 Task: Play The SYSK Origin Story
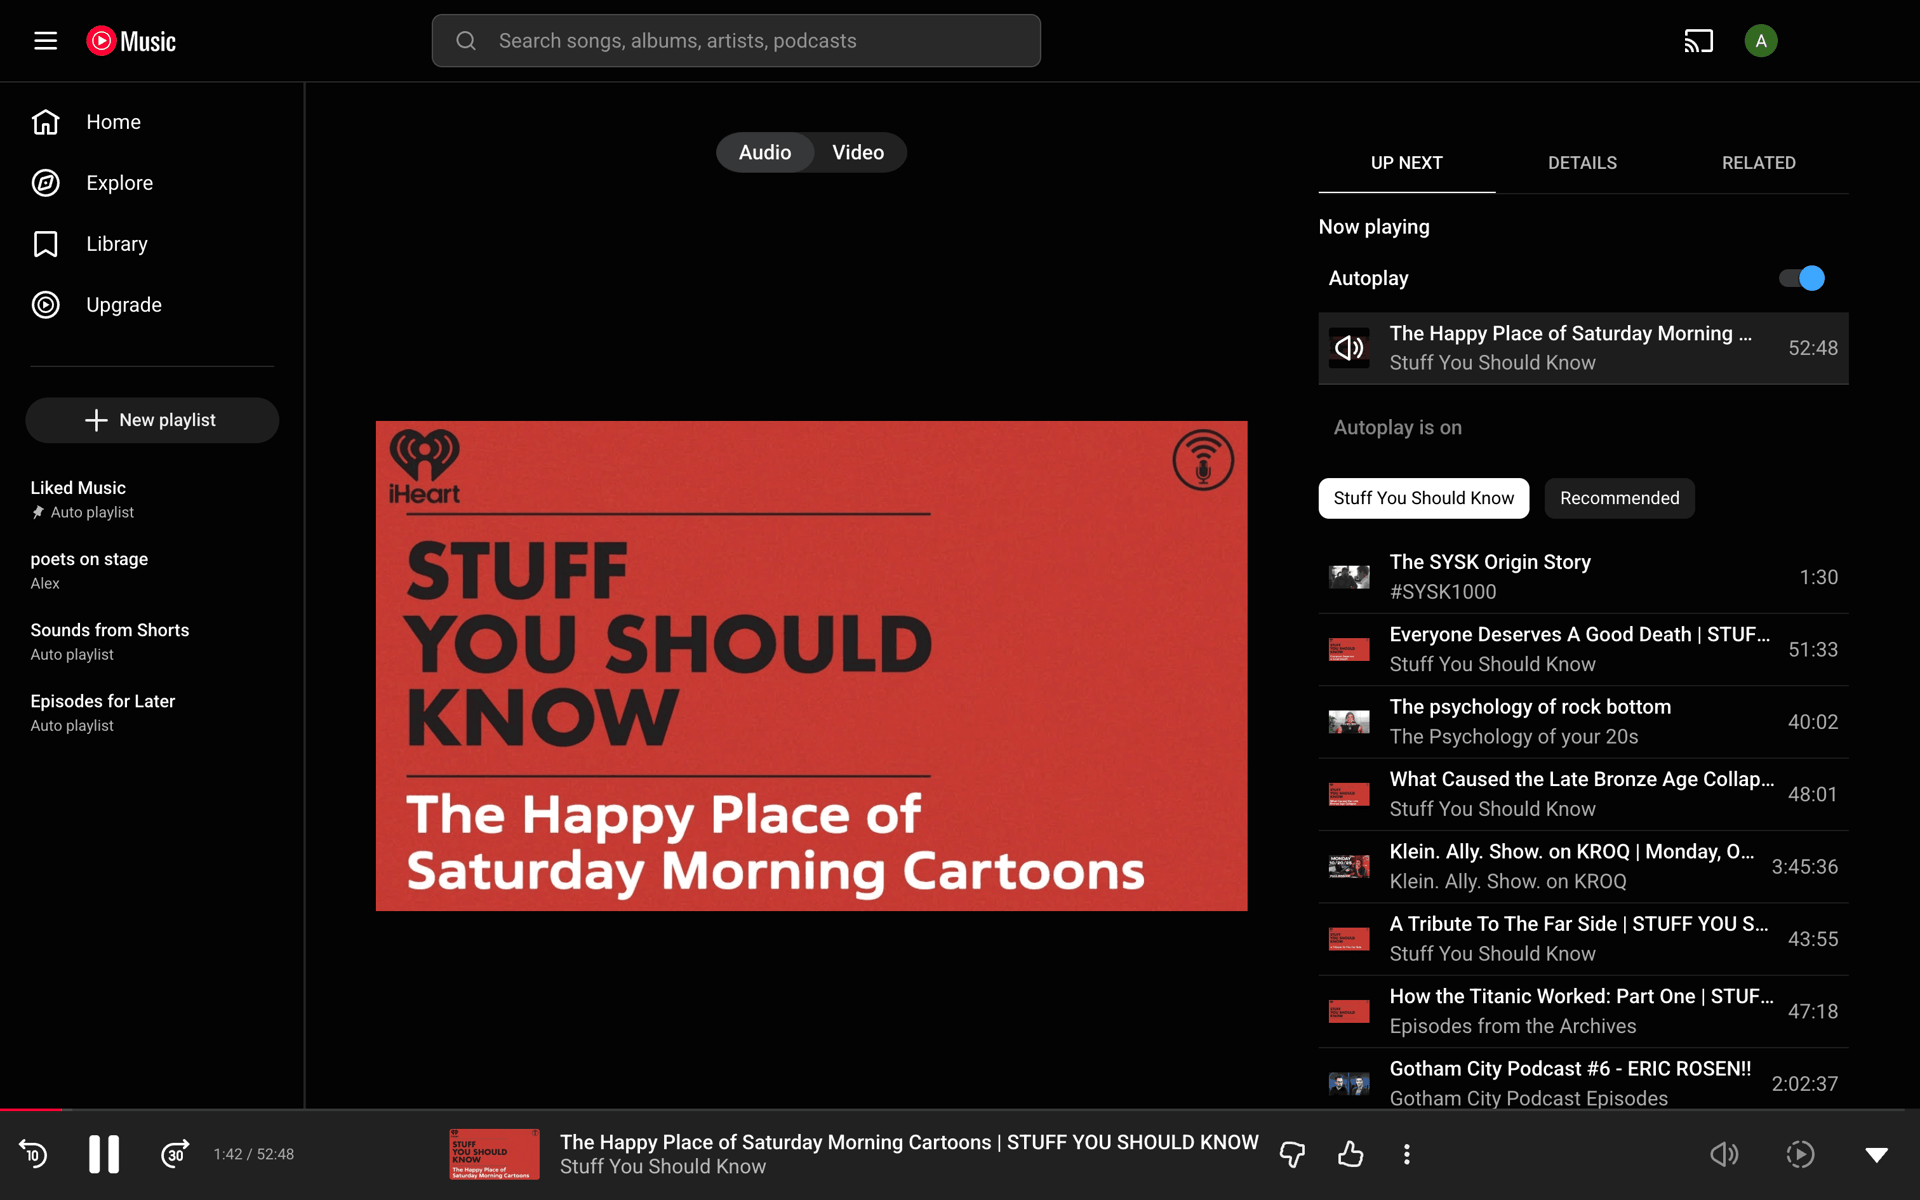coord(1583,577)
